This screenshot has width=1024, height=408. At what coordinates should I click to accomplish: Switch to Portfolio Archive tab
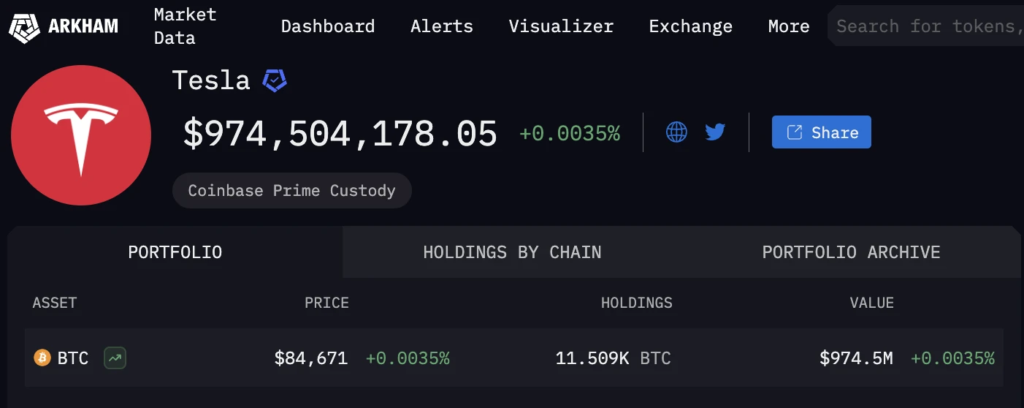[851, 252]
